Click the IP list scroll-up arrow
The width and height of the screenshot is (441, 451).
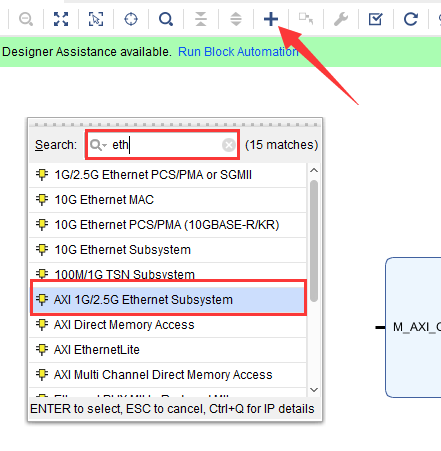pyautogui.click(x=314, y=170)
